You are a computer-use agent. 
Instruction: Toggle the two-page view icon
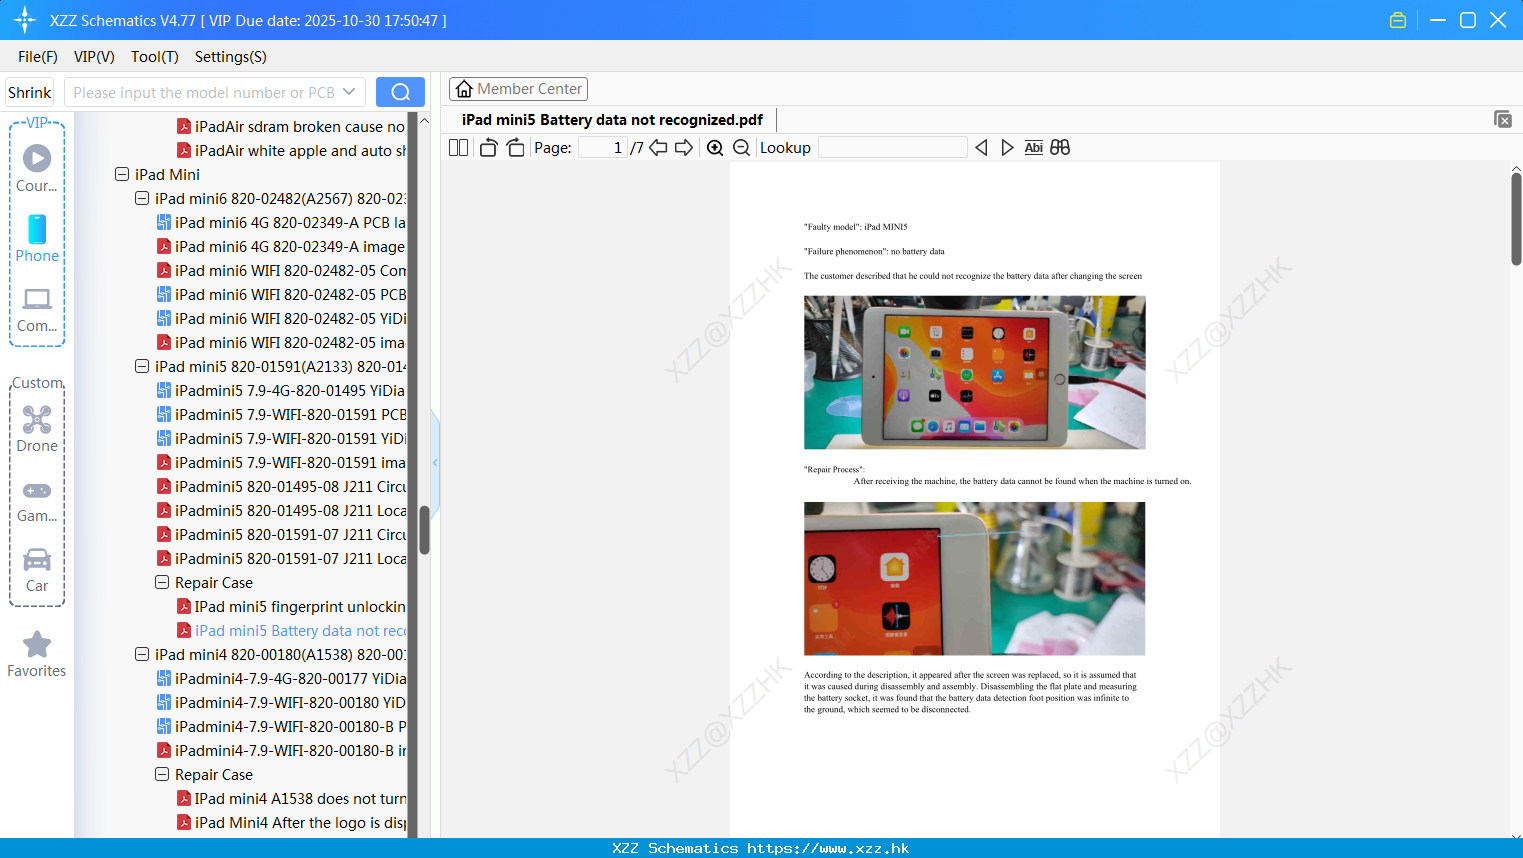459,148
